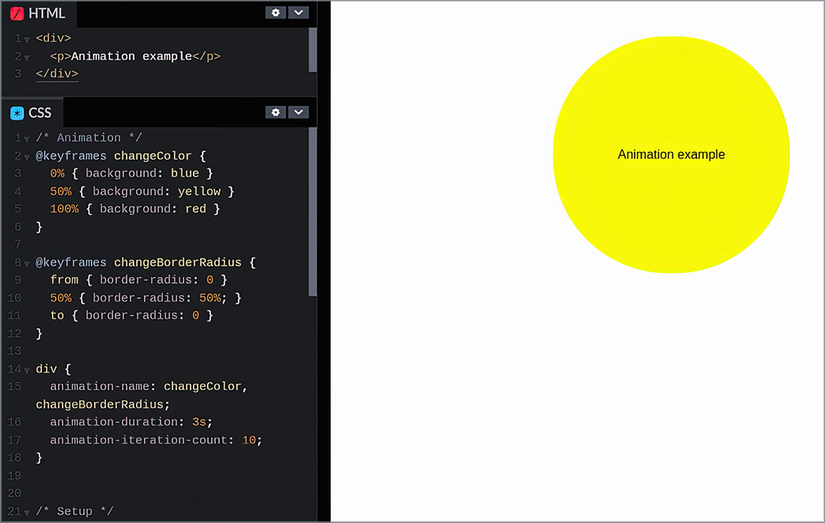
Task: Click 'changeColor' in the keyframes declaration
Action: 153,156
